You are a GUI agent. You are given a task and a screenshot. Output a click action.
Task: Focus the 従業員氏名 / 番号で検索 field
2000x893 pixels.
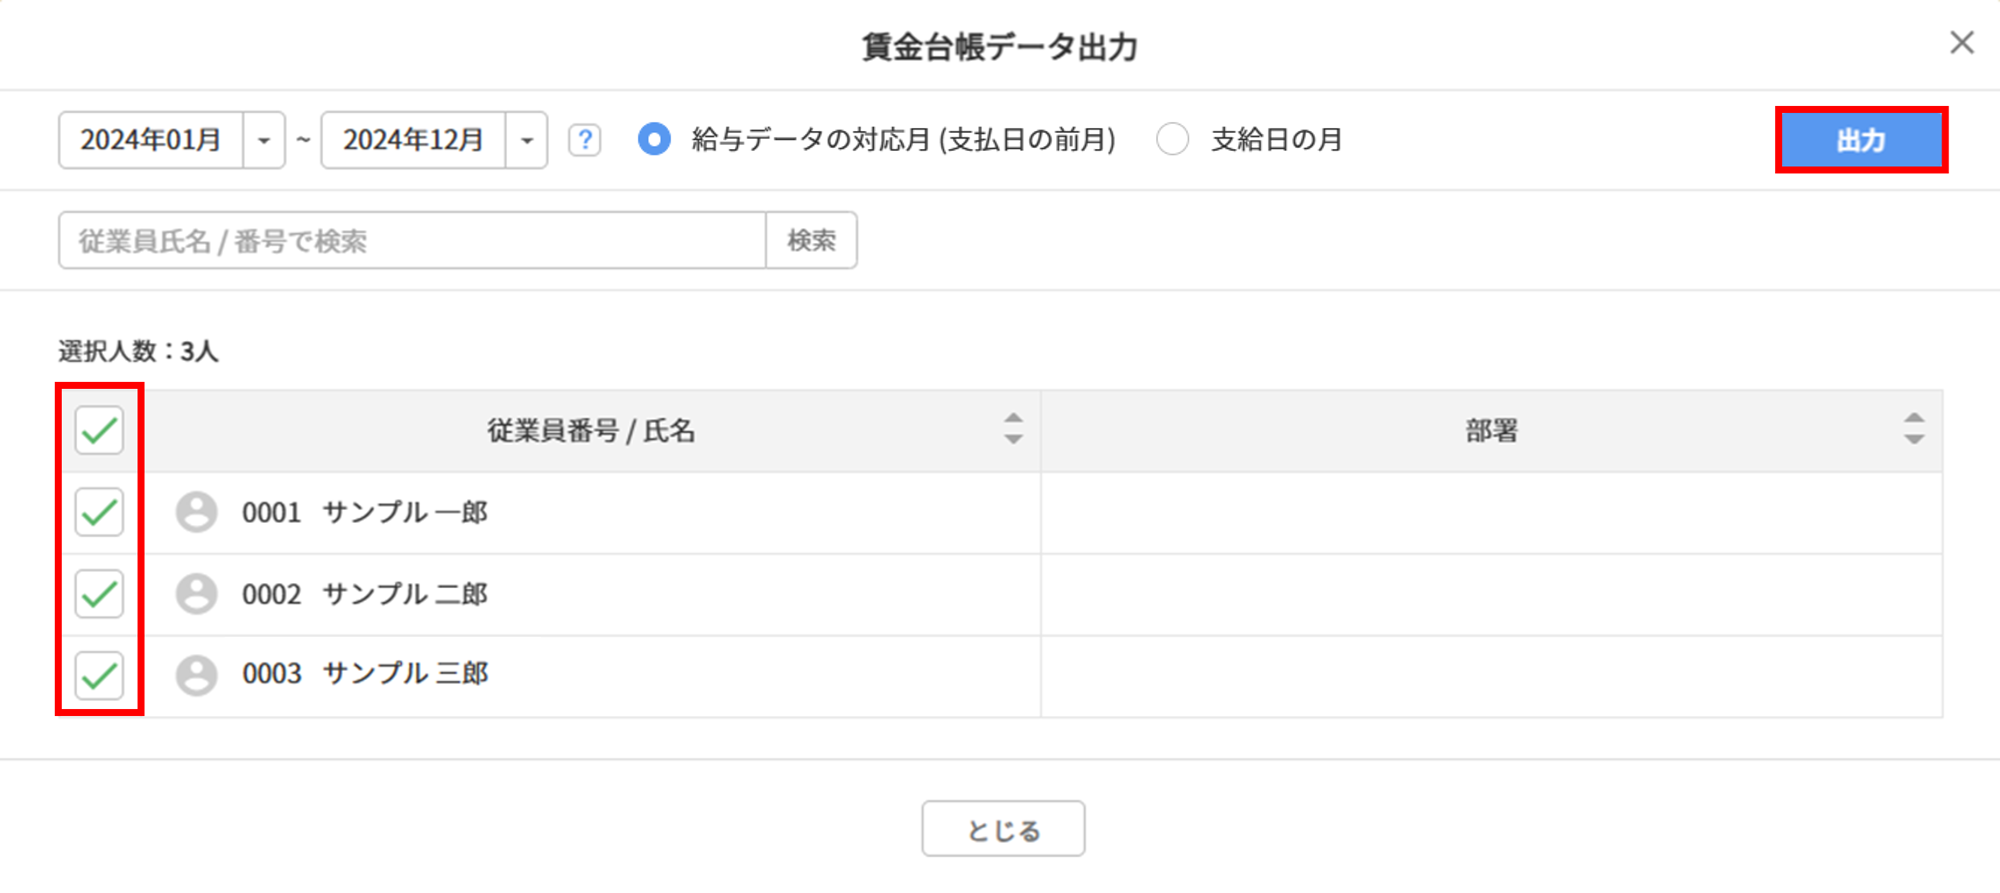(412, 240)
